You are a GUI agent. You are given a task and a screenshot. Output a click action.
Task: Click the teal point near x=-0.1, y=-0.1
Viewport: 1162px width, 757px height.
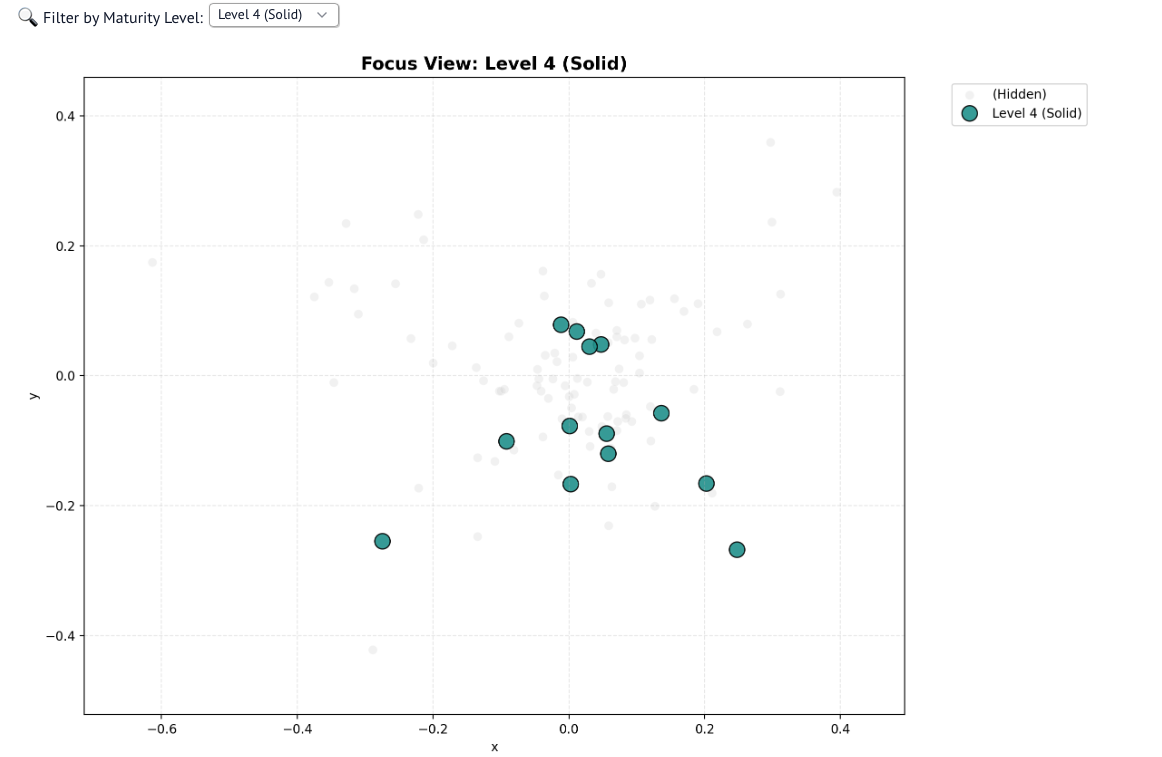pyautogui.click(x=506, y=441)
